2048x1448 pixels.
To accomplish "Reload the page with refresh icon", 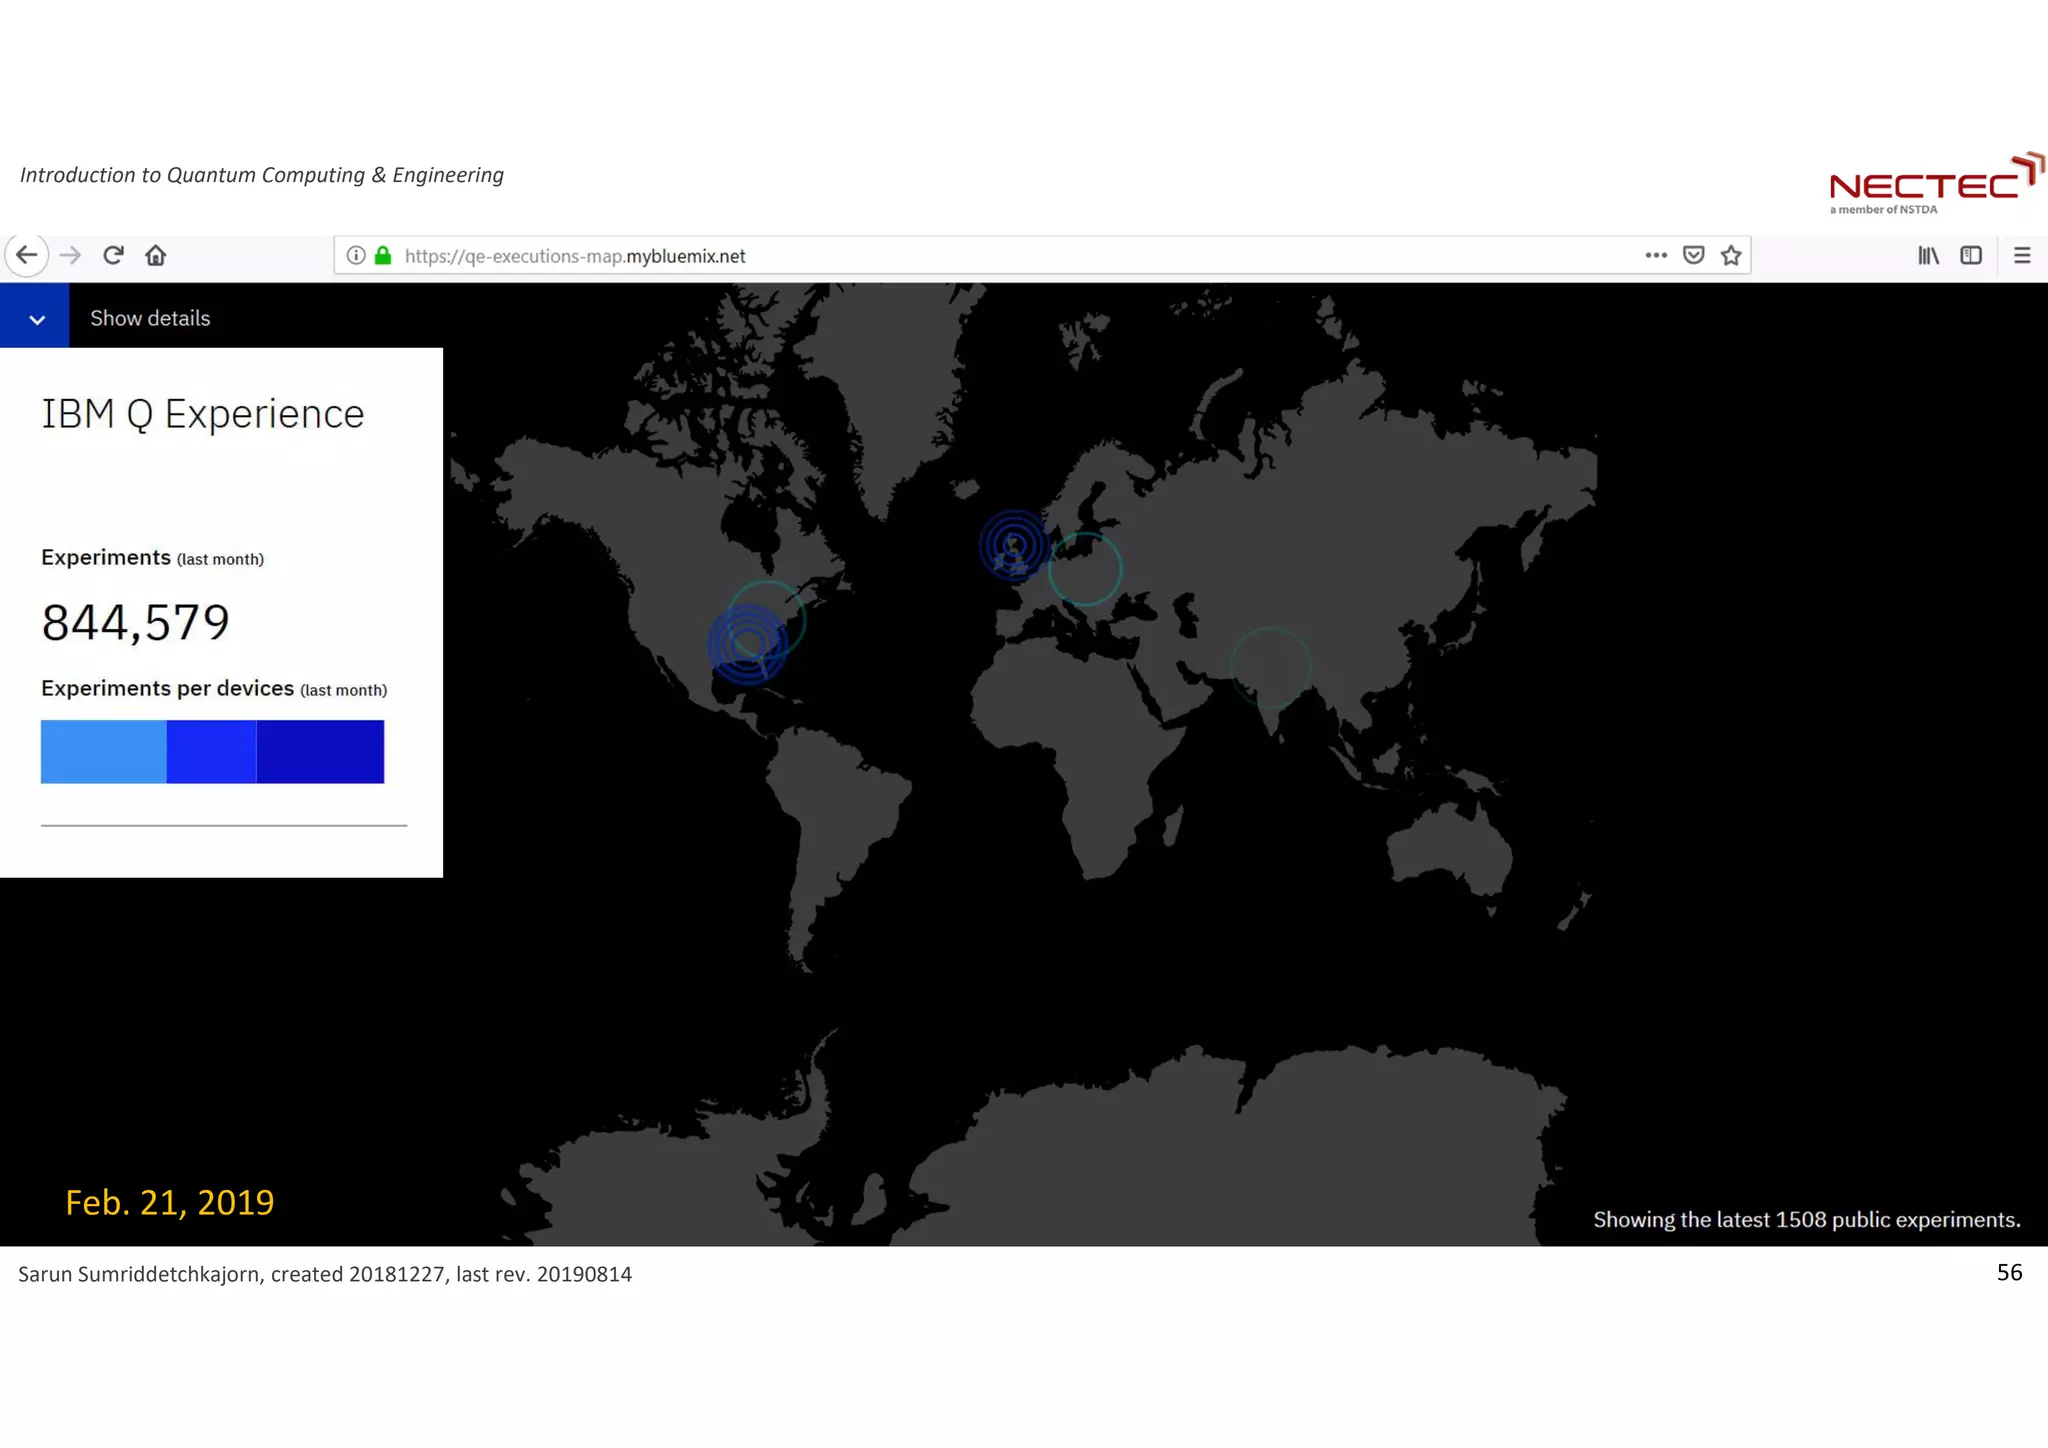I will click(x=113, y=255).
